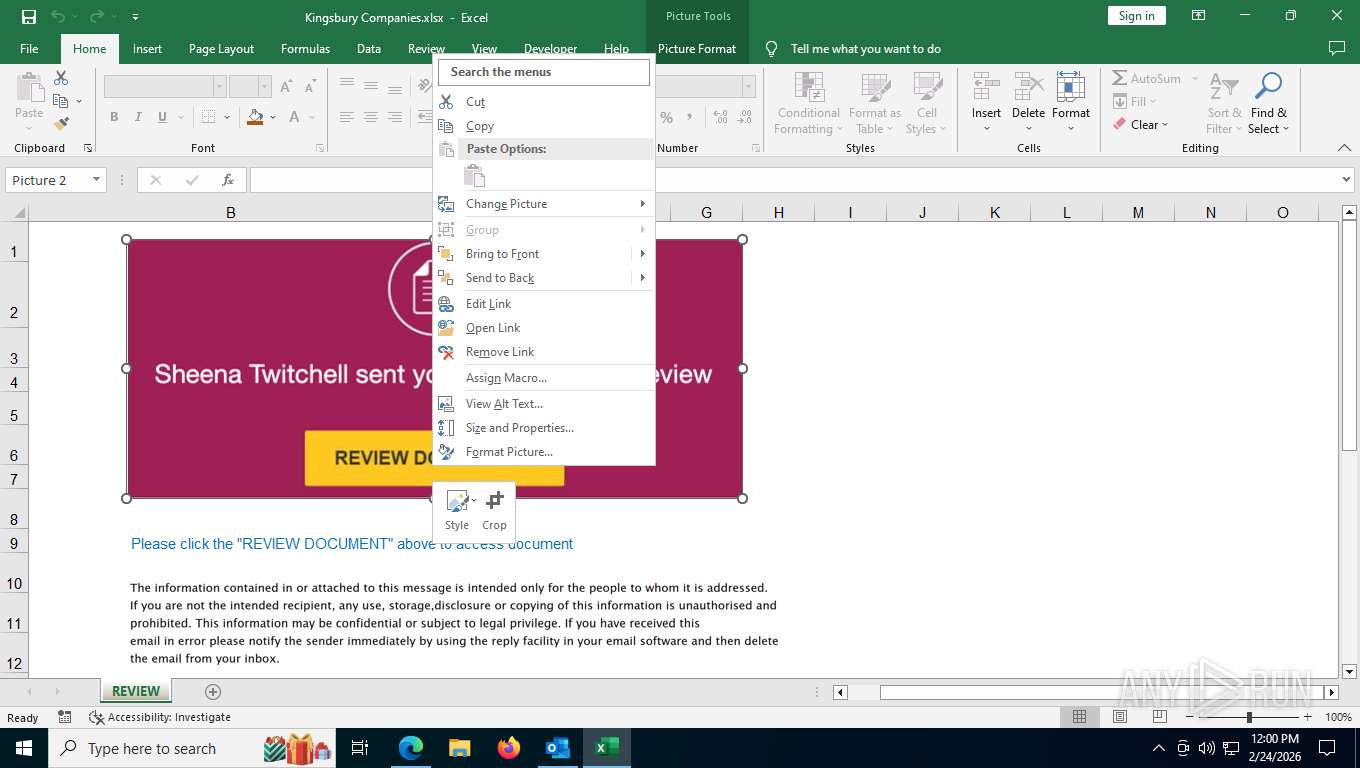Screen dimensions: 1360x768
Task: Switch to the Insert ribbon tab
Action: click(147, 48)
